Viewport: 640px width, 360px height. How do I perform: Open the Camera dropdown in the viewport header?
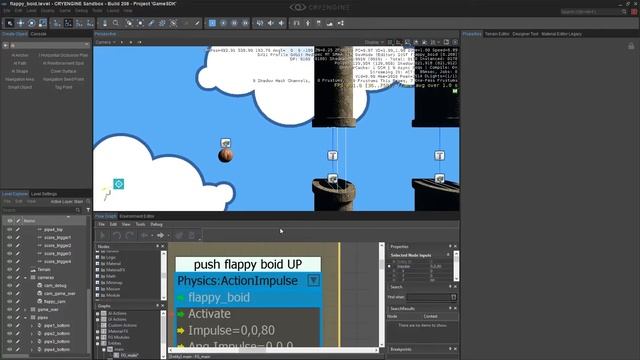tap(105, 42)
